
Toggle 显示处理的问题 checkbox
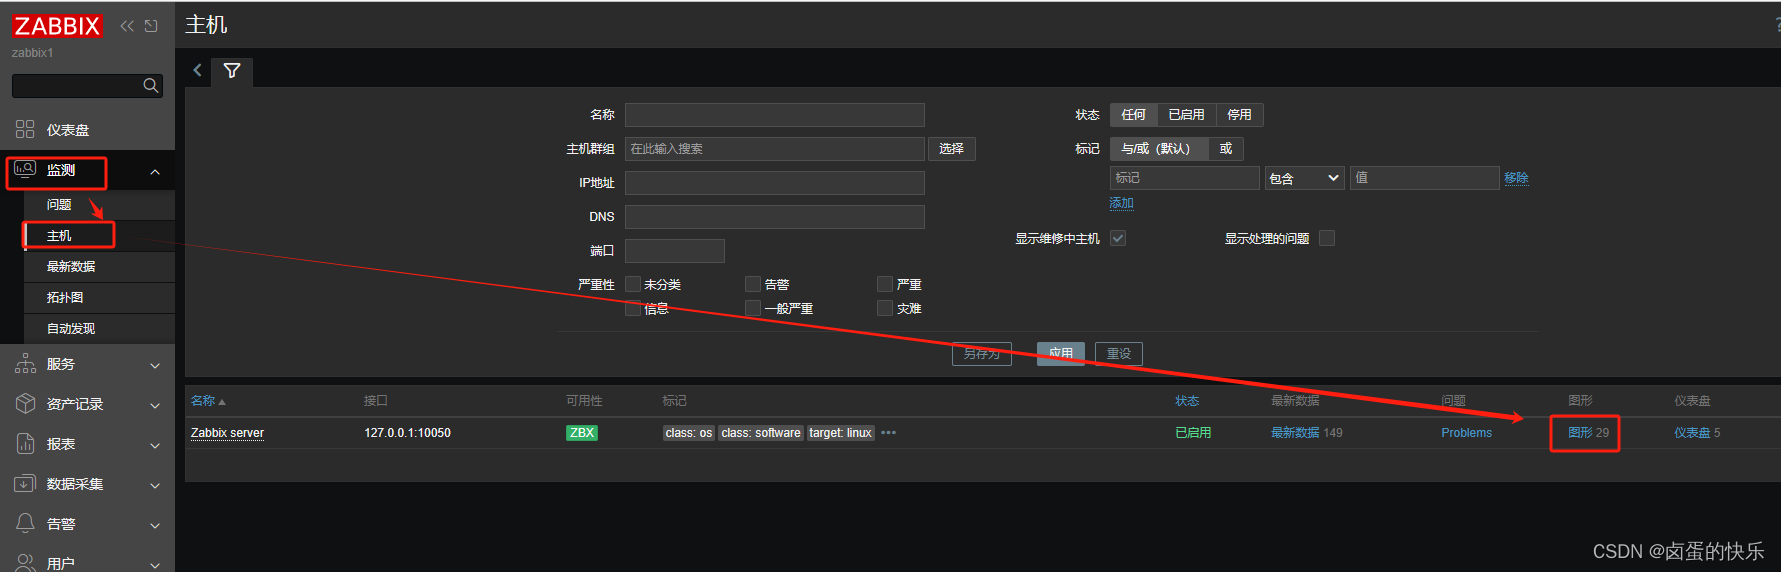point(1327,238)
